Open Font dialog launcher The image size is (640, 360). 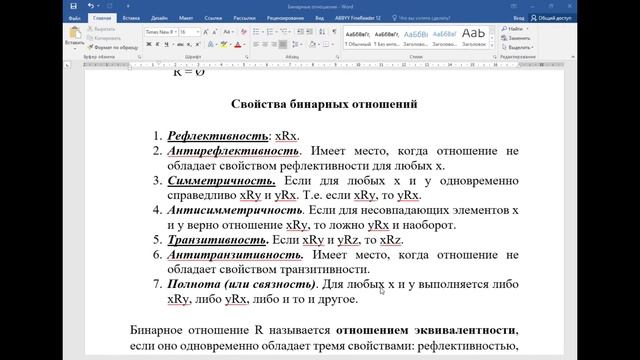tap(247, 57)
